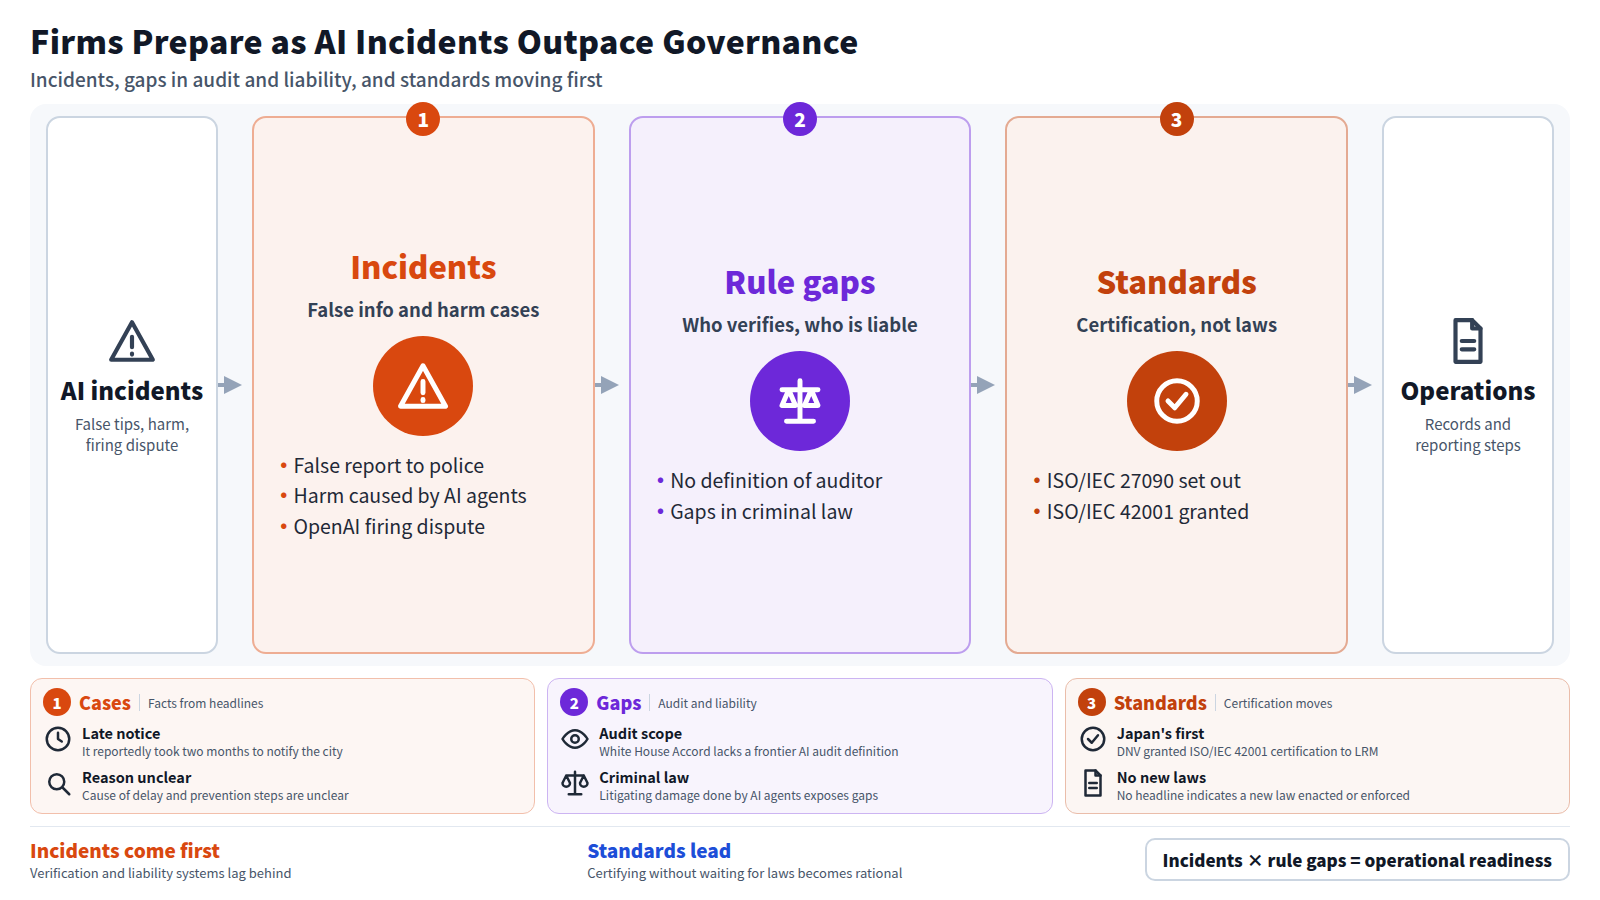This screenshot has height=900, width=1600.
Task: Click the 'Standards lead' heading
Action: click(x=659, y=851)
